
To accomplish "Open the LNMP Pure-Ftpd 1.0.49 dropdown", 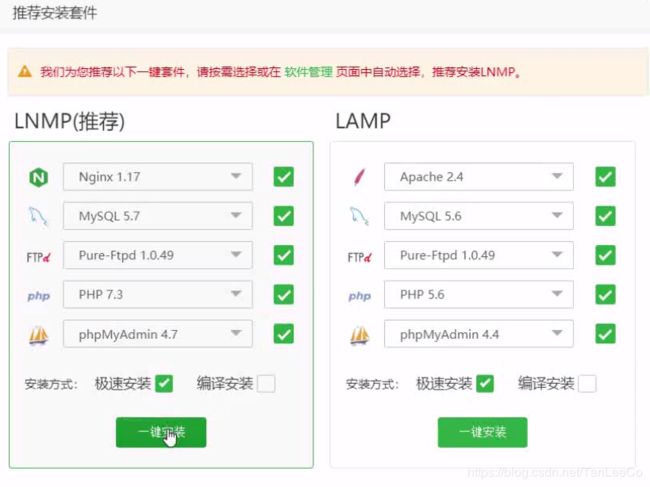I will pyautogui.click(x=158, y=255).
